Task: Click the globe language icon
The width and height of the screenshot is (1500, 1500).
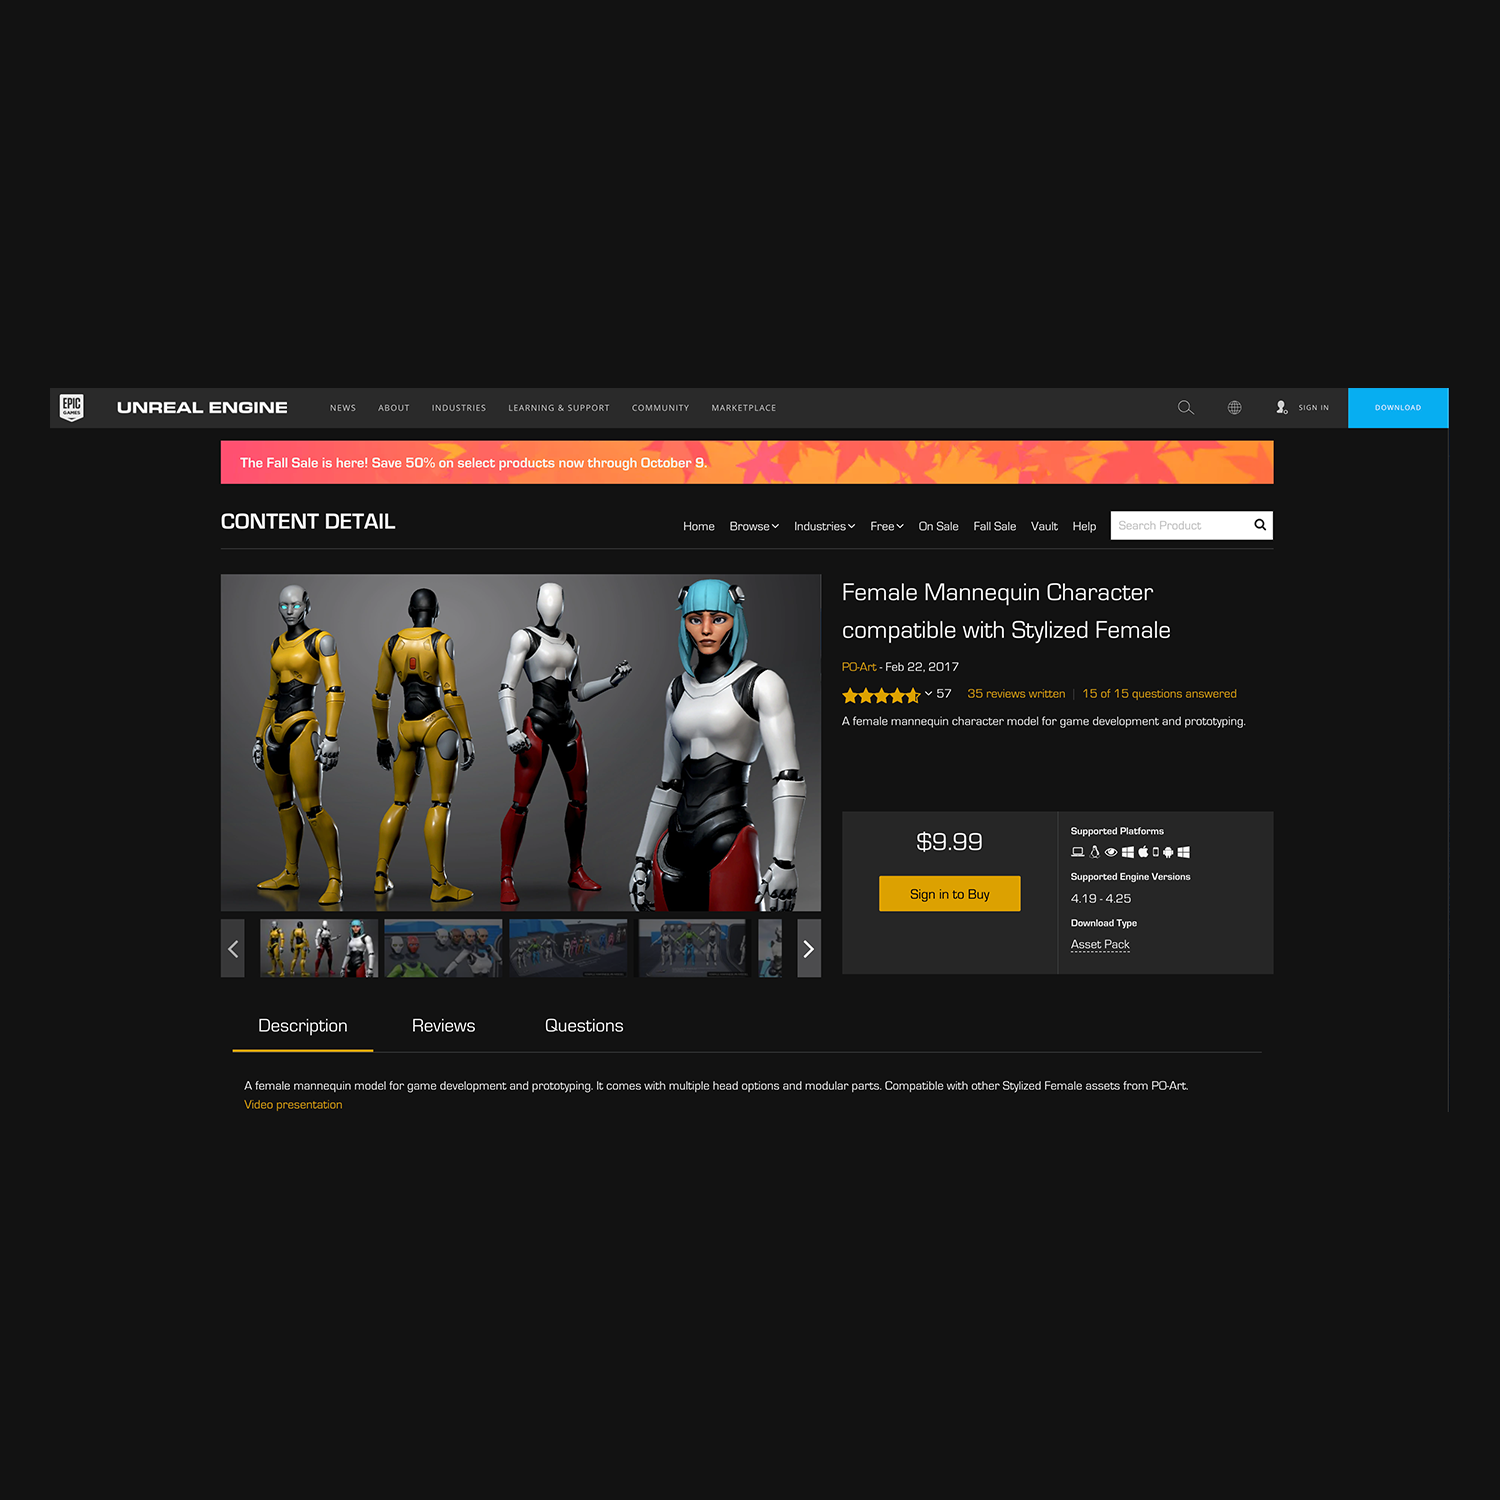Action: [1235, 407]
